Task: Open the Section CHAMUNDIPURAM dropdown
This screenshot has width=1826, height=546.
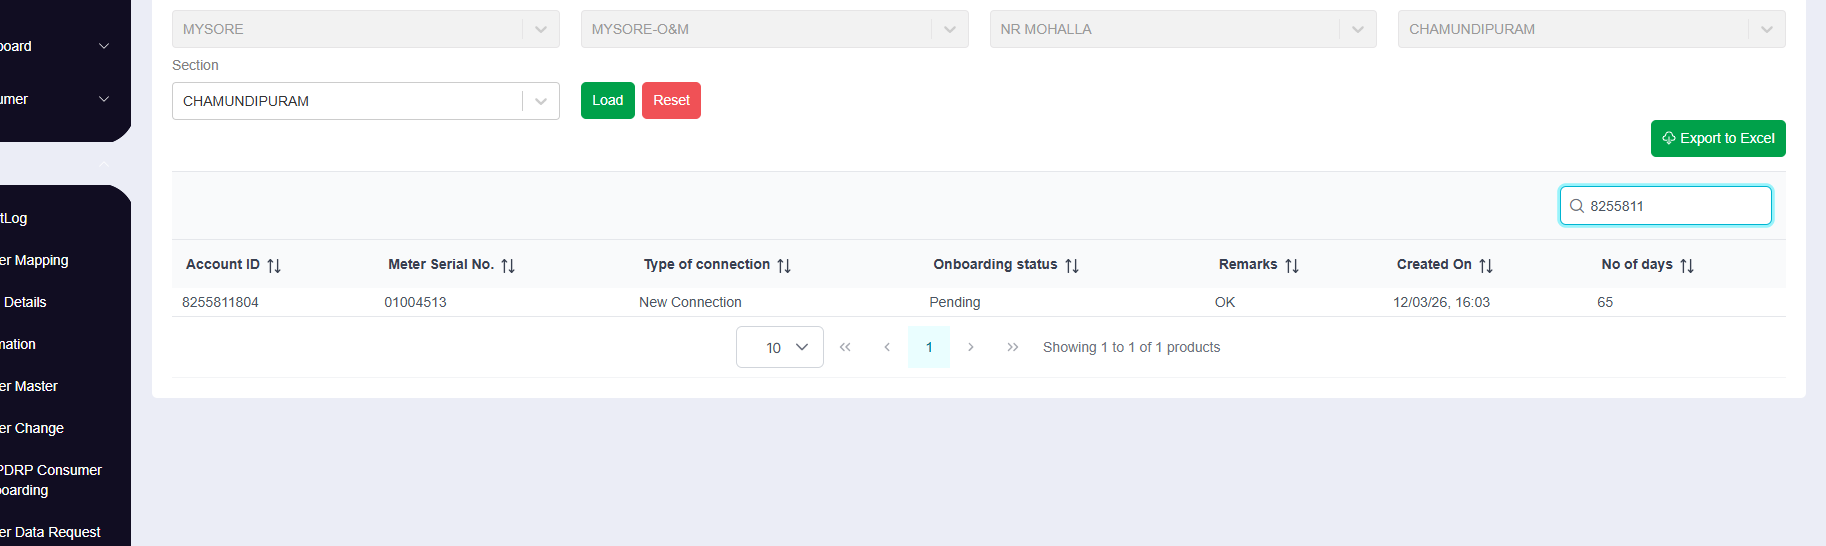Action: tap(540, 101)
